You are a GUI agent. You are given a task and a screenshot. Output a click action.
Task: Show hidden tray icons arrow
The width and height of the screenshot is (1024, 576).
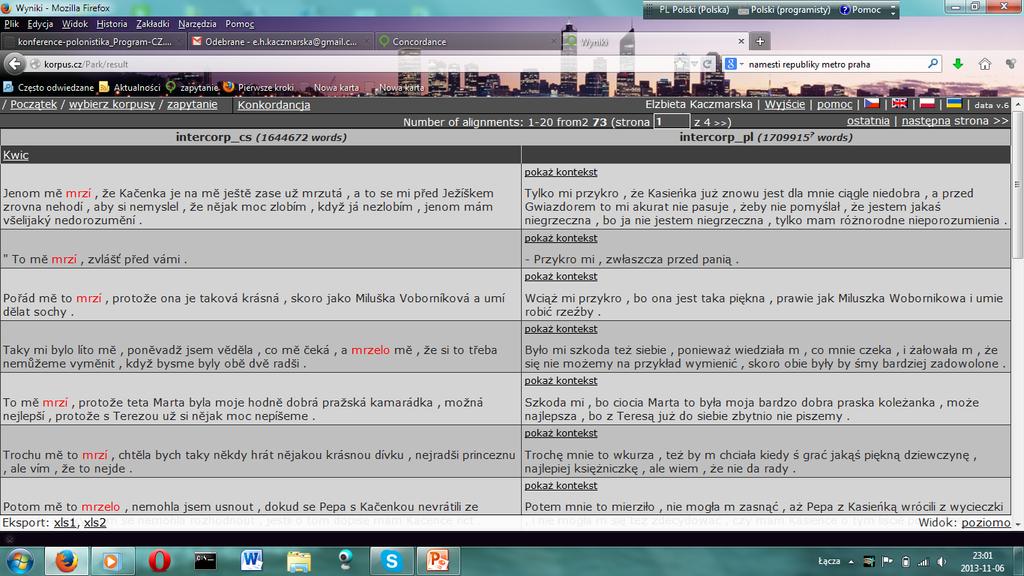pyautogui.click(x=851, y=562)
